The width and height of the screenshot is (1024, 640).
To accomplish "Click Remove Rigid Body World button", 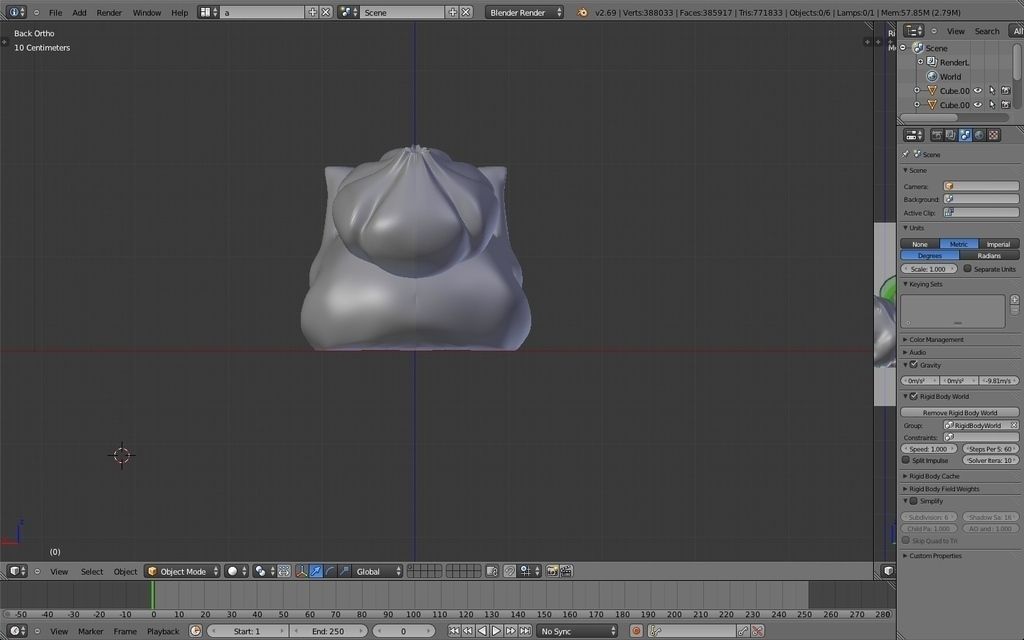I will point(959,413).
